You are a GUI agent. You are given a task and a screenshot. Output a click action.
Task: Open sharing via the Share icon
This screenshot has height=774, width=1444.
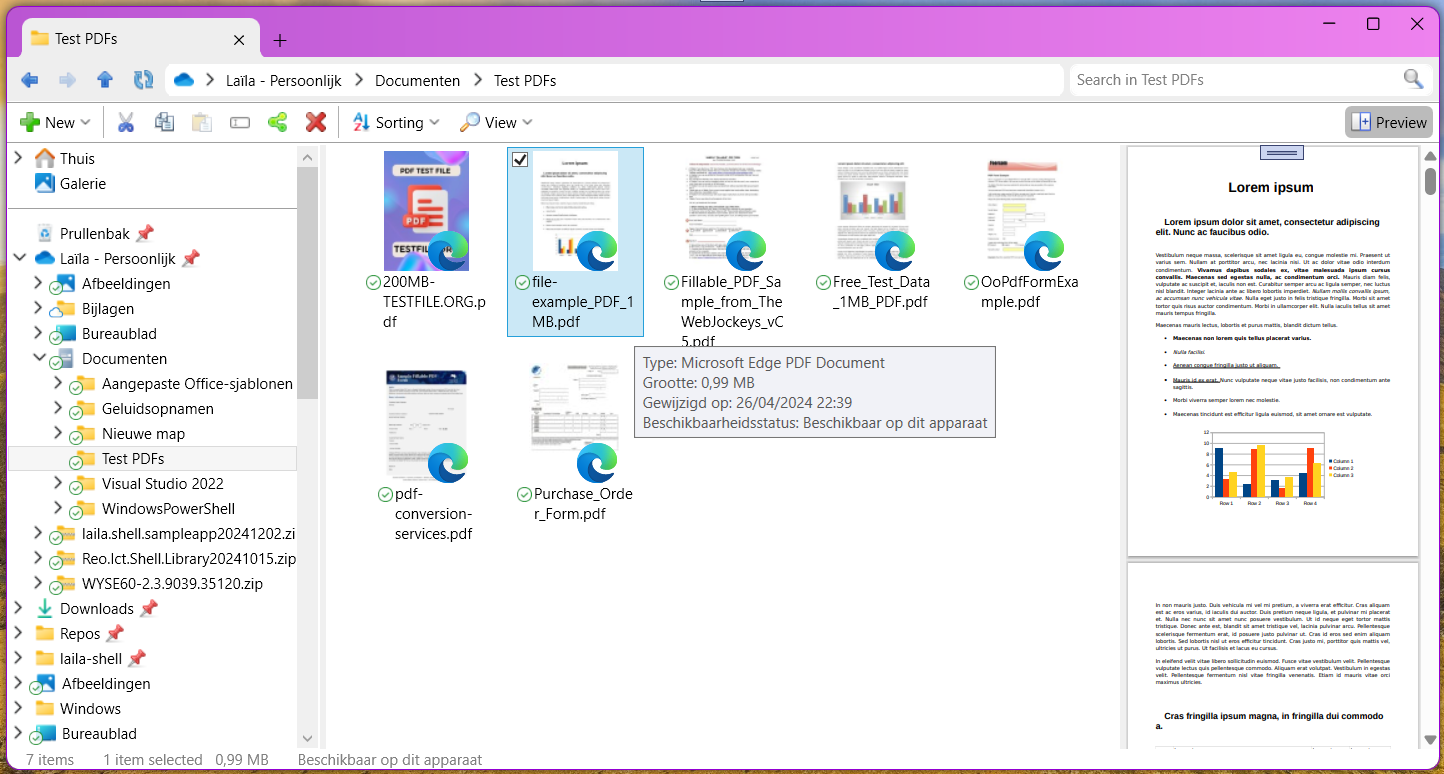pos(277,122)
